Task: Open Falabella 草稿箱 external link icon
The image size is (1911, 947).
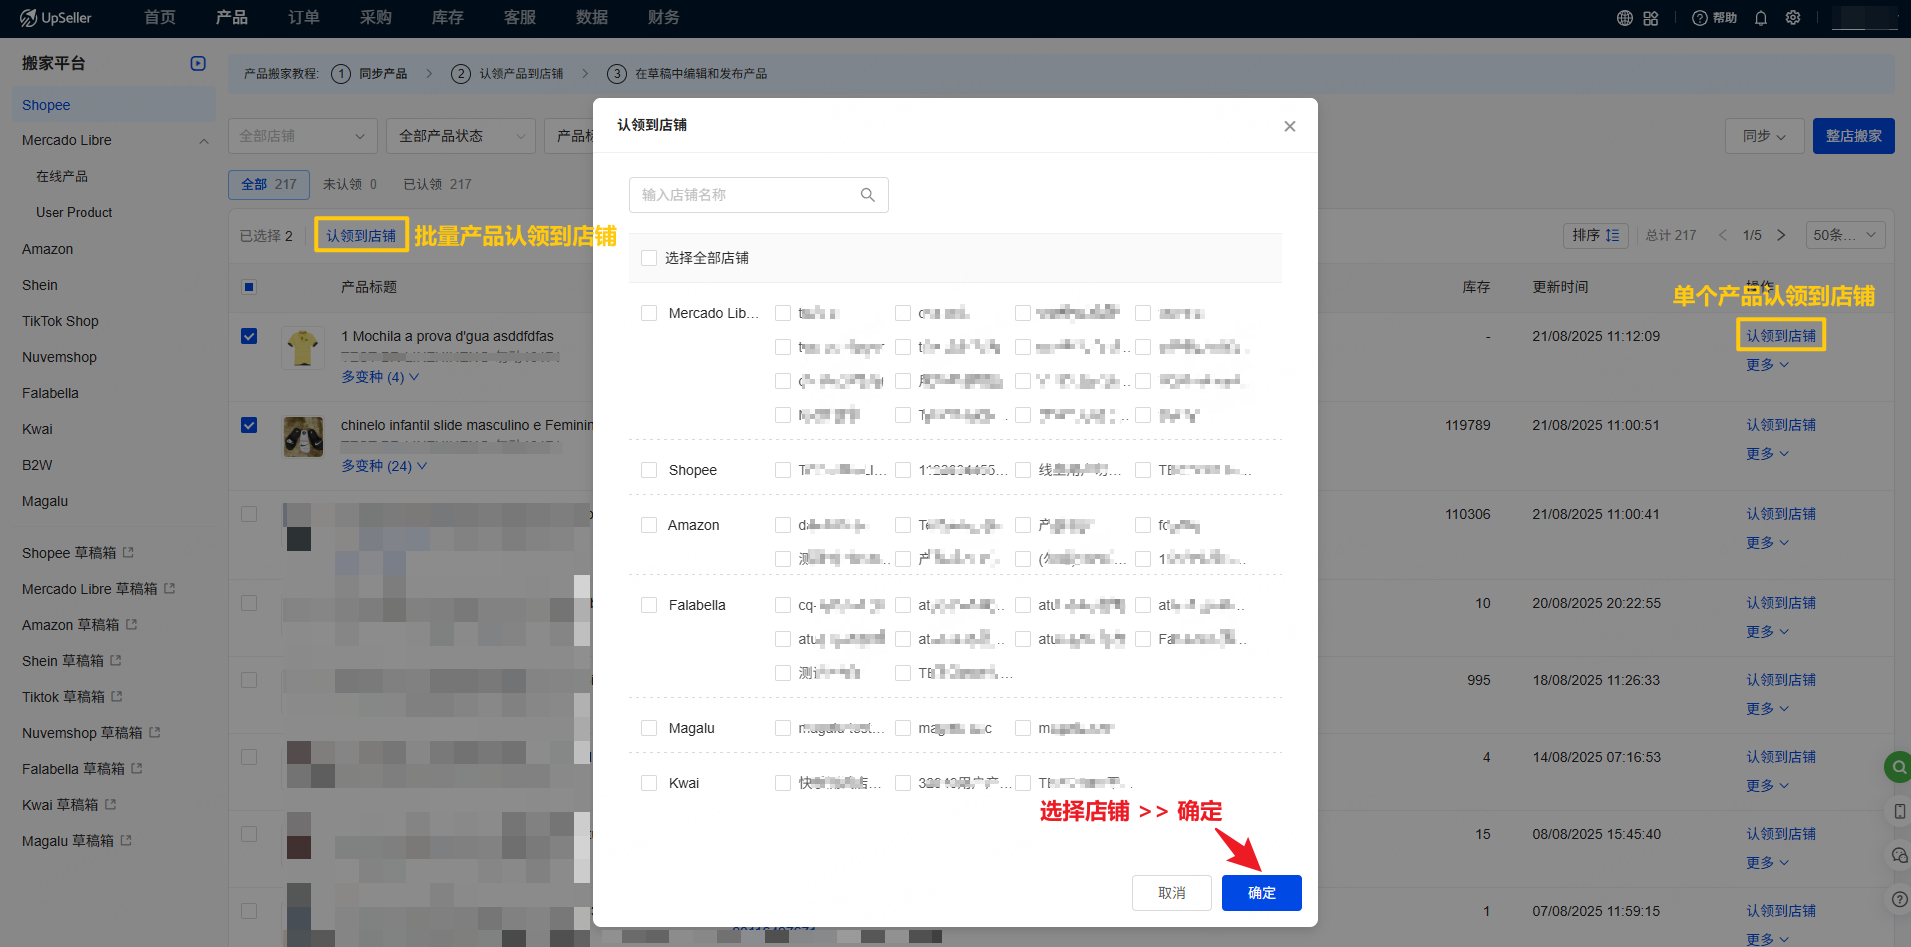Action: point(137,768)
